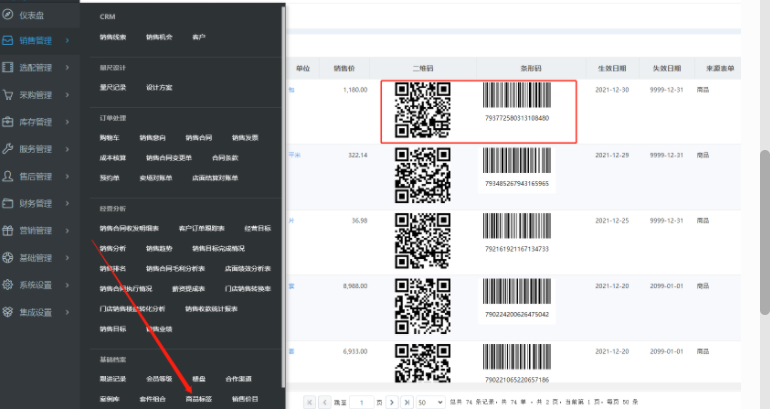770x409 pixels.
Task: Open the page size 50 dropdown
Action: [431, 402]
